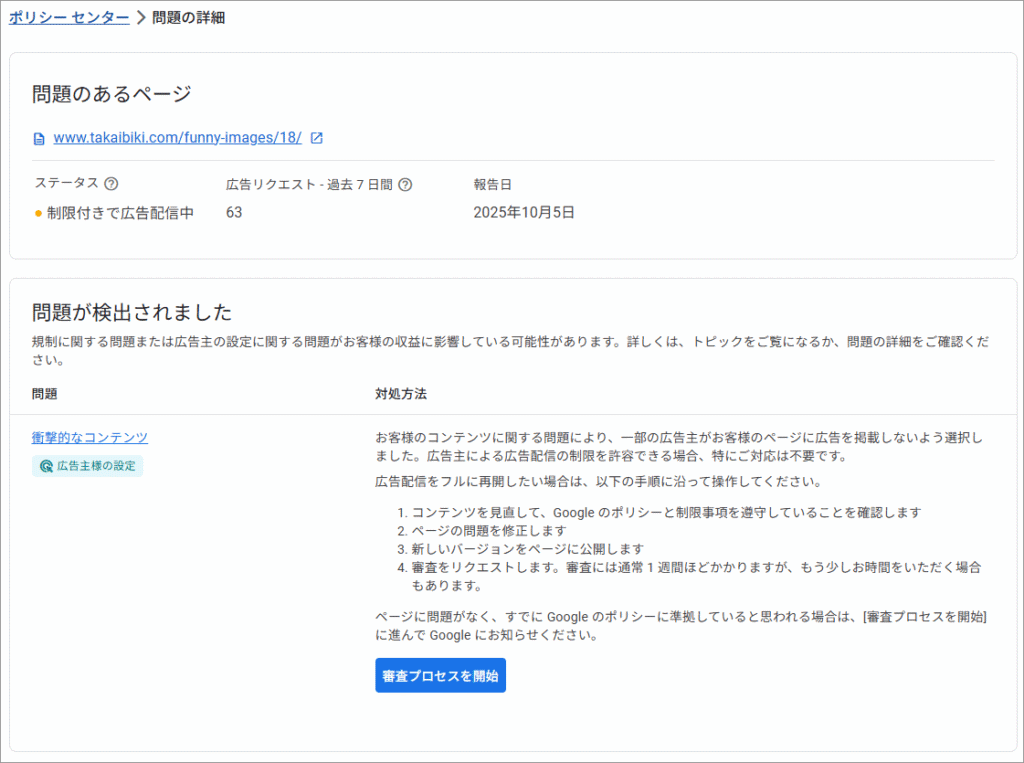Click the ad request count 63
Viewport: 1024px width, 763px height.
tap(234, 213)
